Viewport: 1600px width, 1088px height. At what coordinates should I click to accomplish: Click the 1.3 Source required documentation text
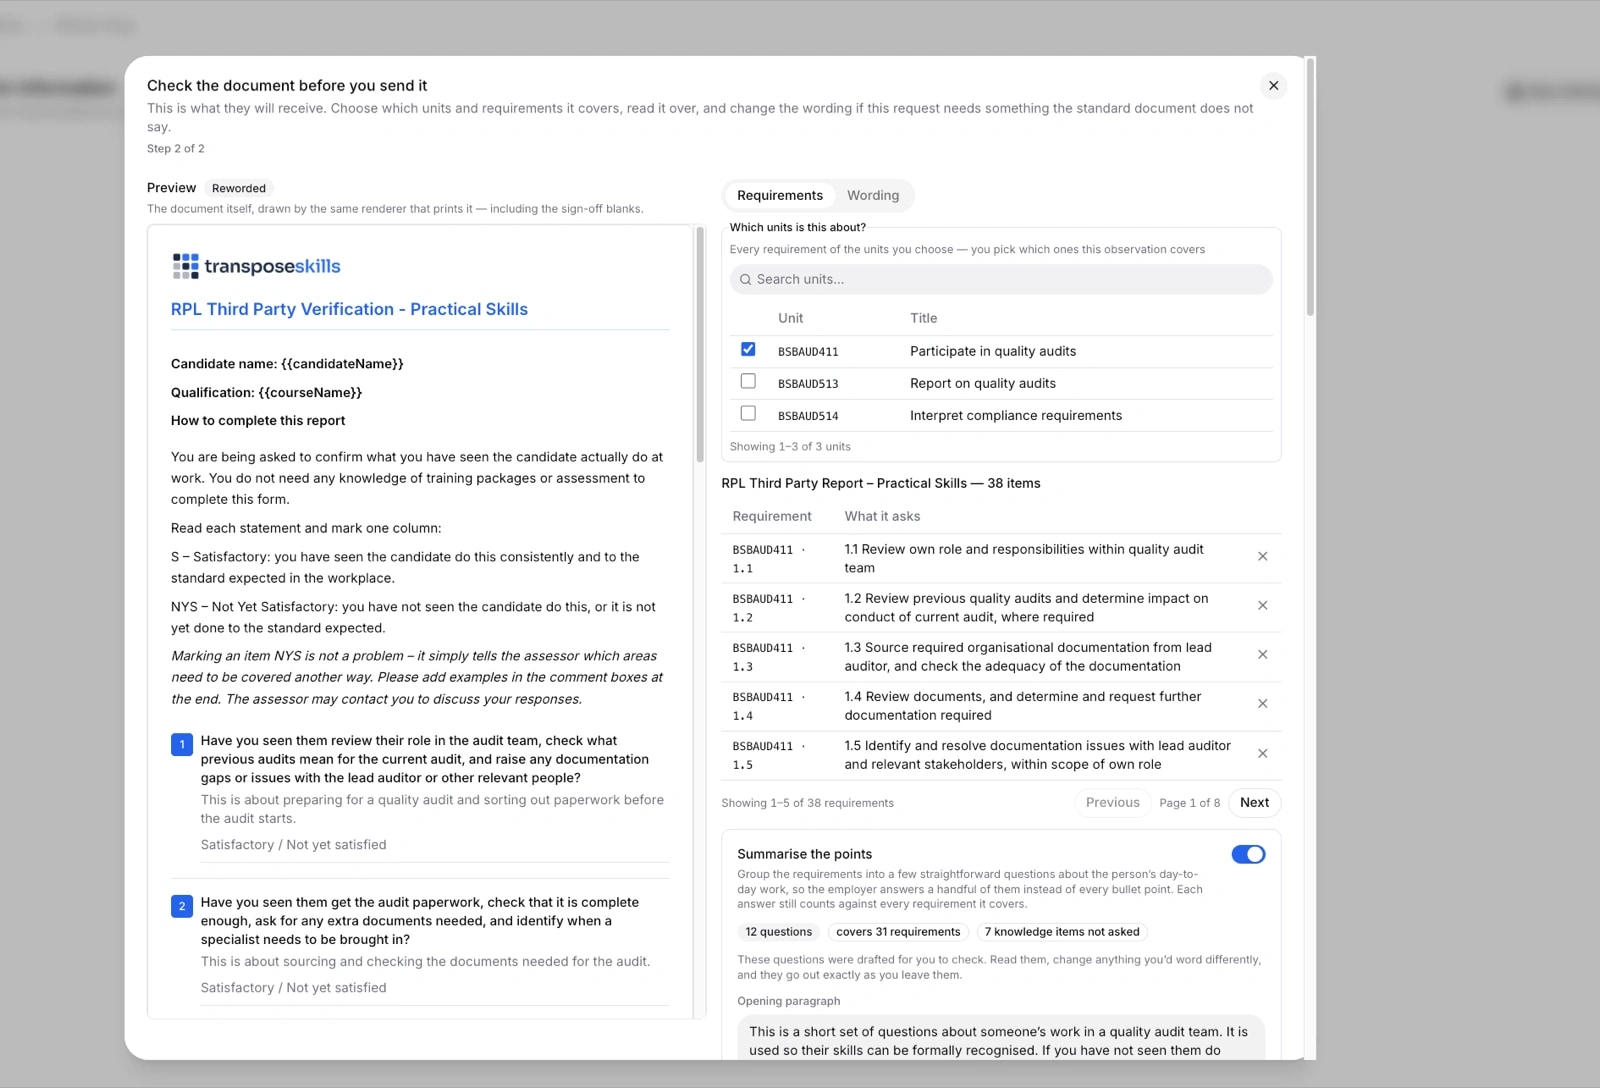click(1028, 657)
